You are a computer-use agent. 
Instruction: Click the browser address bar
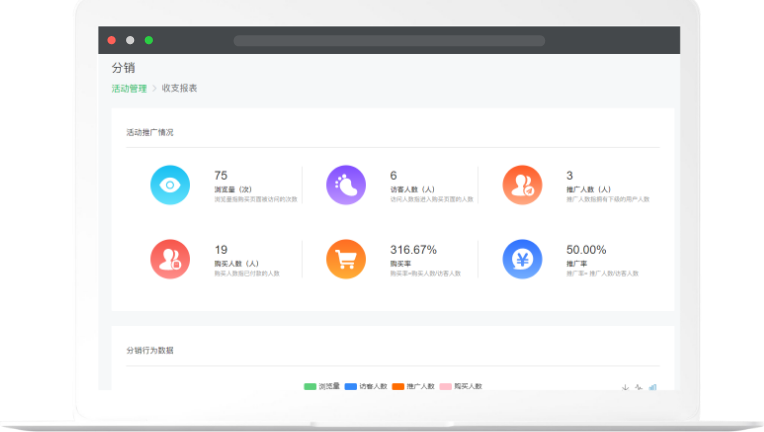(x=388, y=41)
